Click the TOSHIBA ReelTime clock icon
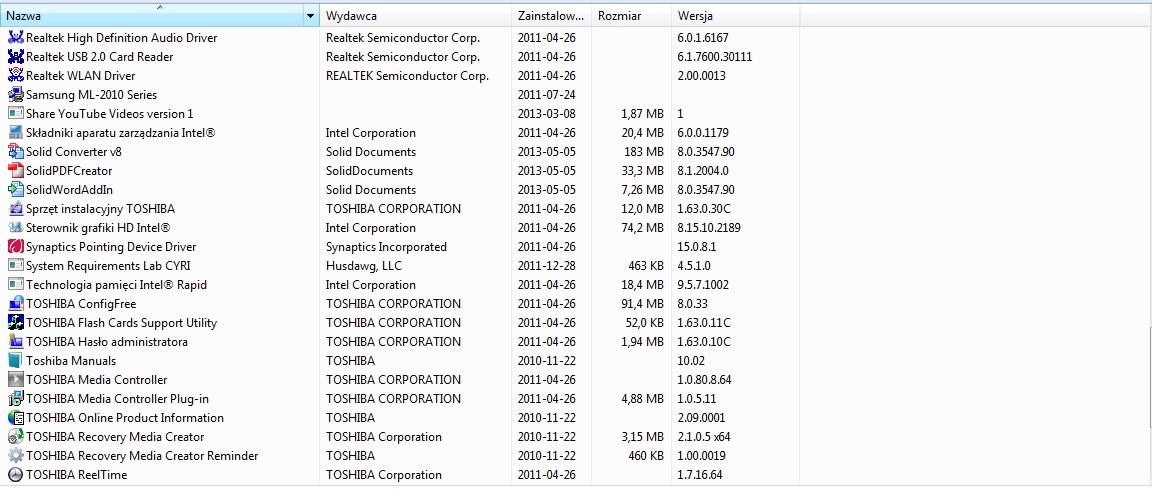Screen dimensions: 1152x498 coord(15,475)
